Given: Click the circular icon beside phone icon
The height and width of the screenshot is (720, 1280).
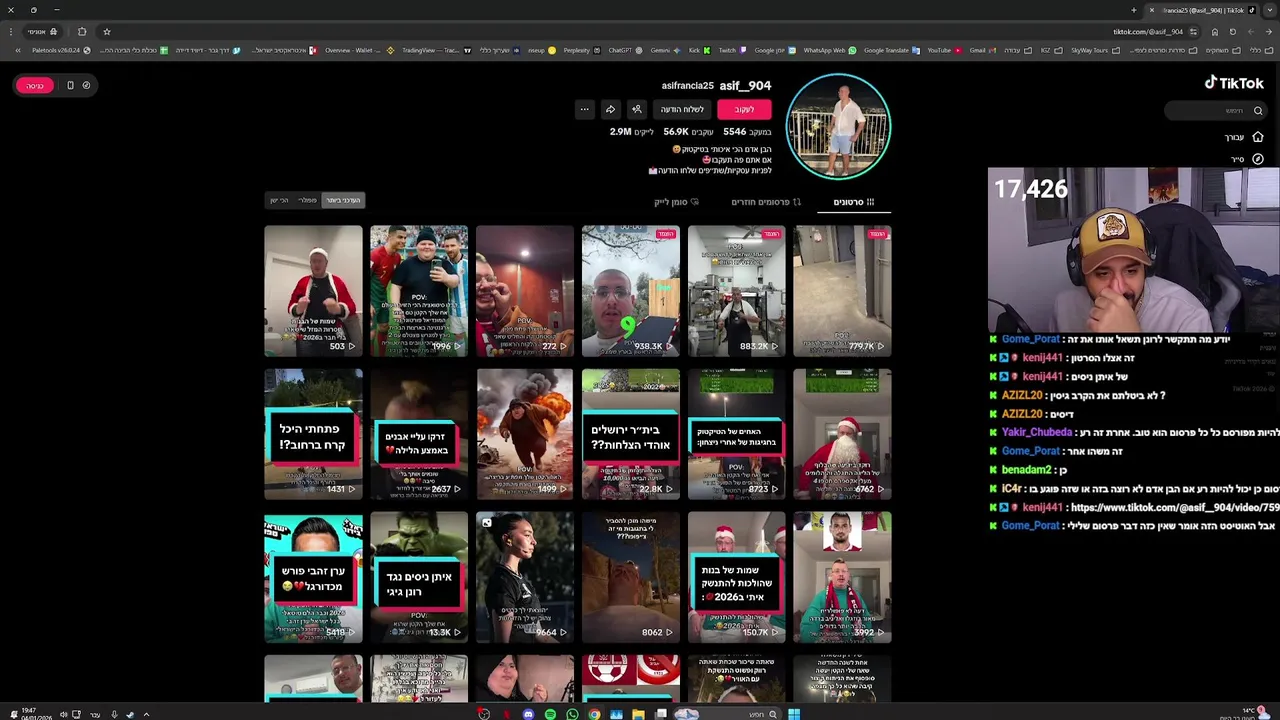Looking at the screenshot, I should coord(86,85).
